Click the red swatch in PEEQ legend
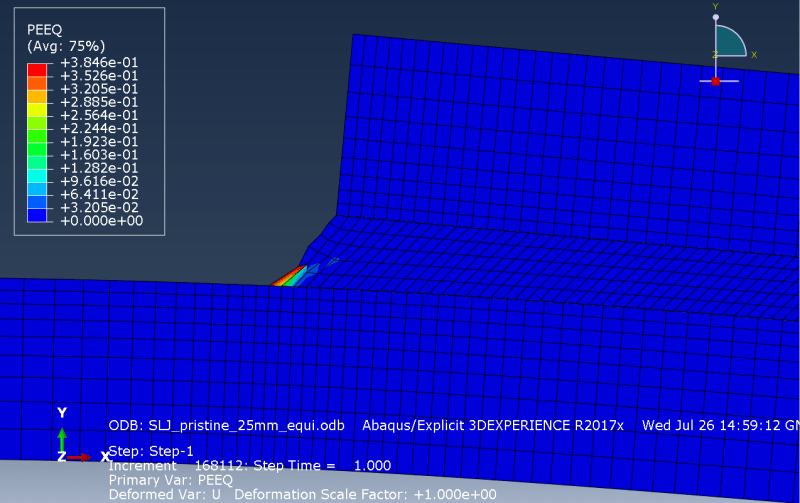The image size is (800, 503). [37, 70]
